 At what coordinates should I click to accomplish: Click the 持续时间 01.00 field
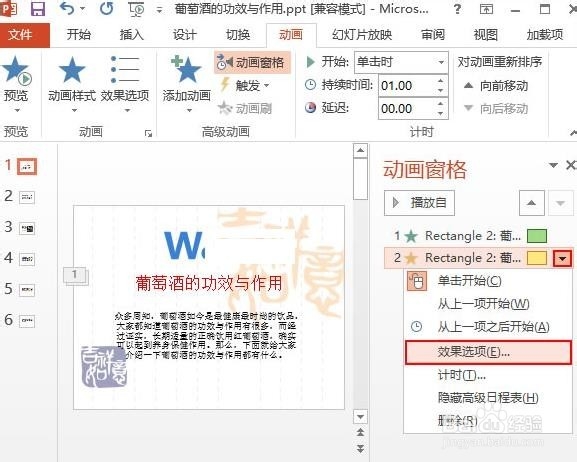pyautogui.click(x=406, y=85)
